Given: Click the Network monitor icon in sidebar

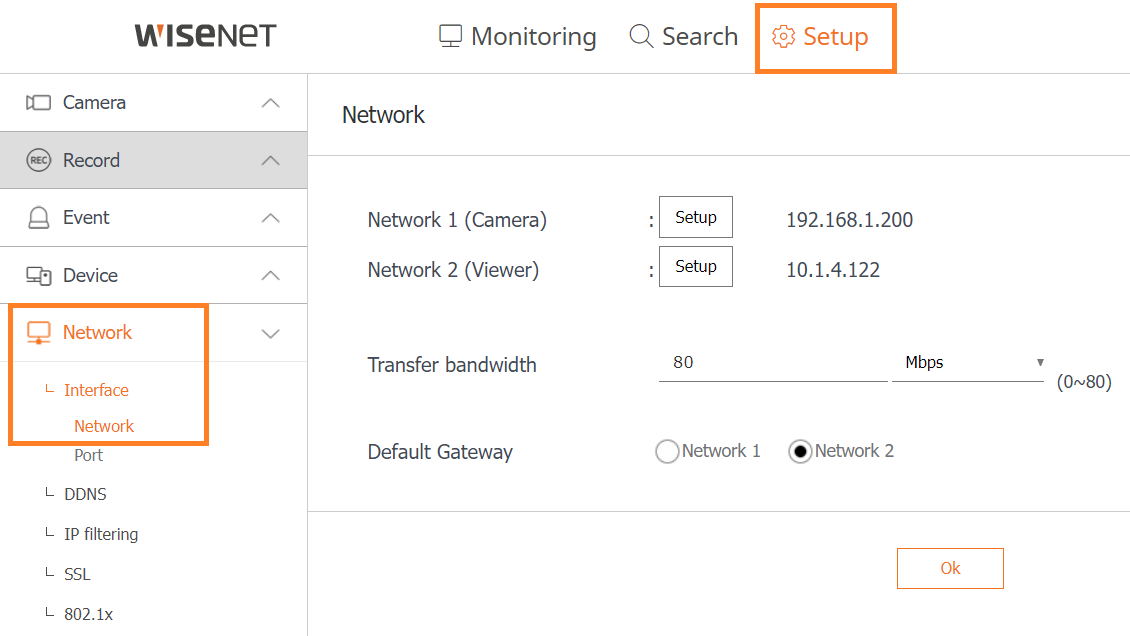Looking at the screenshot, I should click(x=38, y=333).
